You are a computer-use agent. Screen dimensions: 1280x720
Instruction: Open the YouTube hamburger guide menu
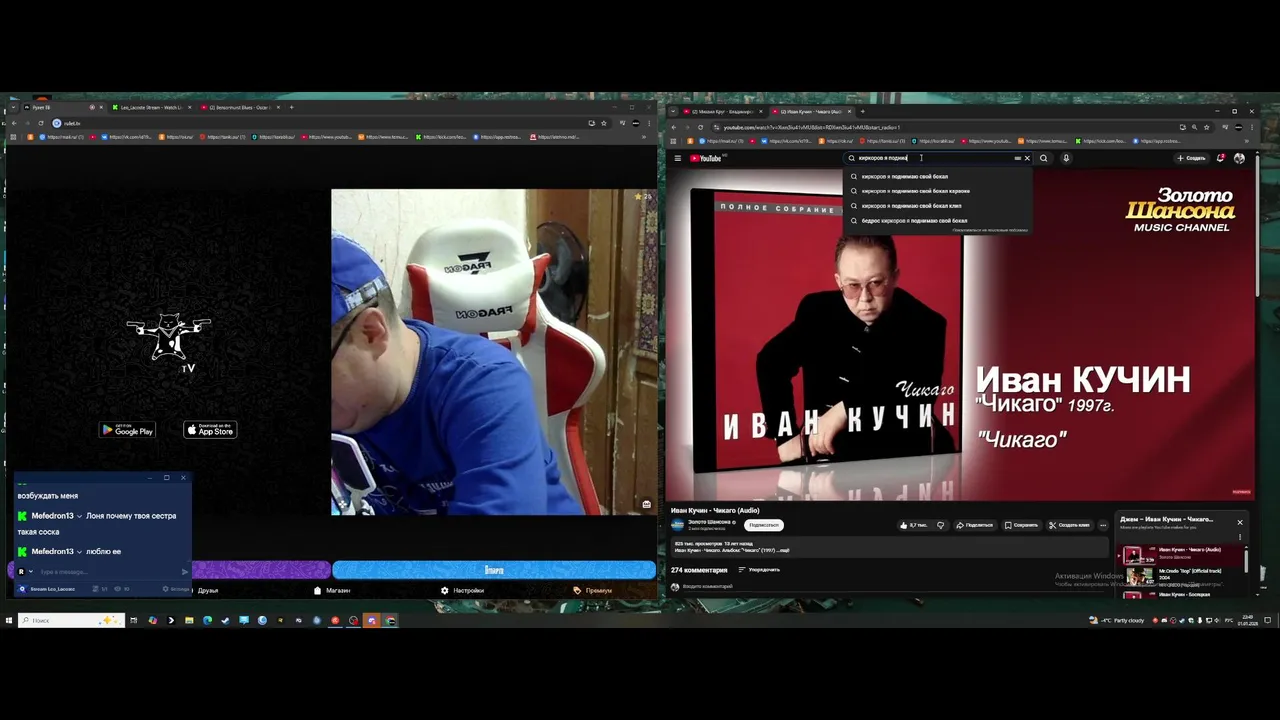click(x=677, y=158)
